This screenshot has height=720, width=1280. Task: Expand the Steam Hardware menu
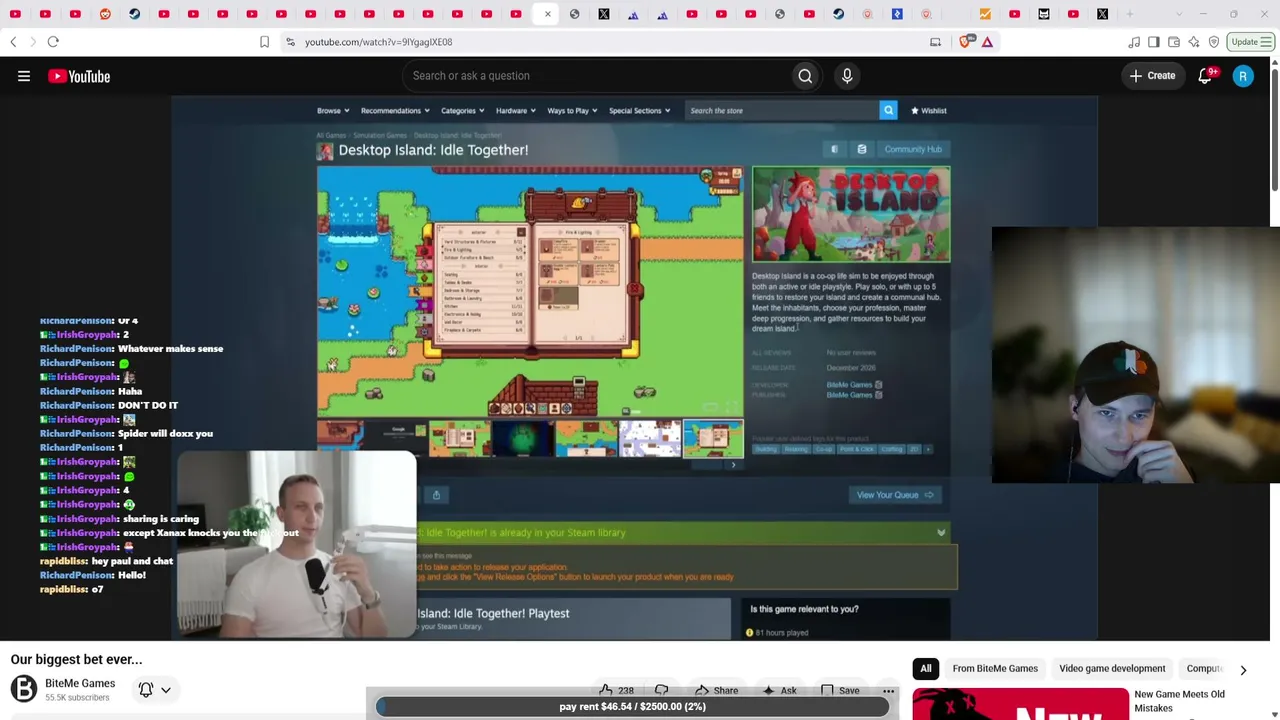515,111
